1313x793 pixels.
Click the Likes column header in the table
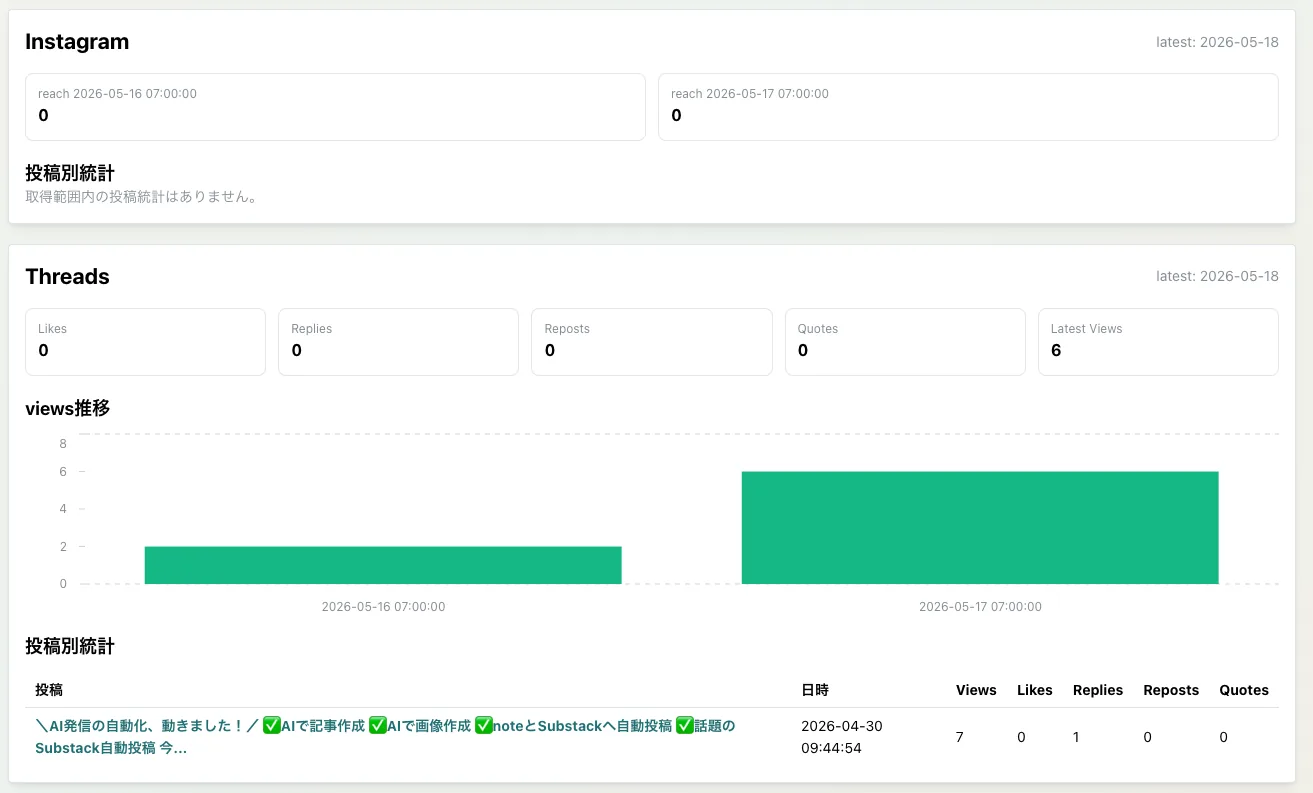(x=1035, y=690)
